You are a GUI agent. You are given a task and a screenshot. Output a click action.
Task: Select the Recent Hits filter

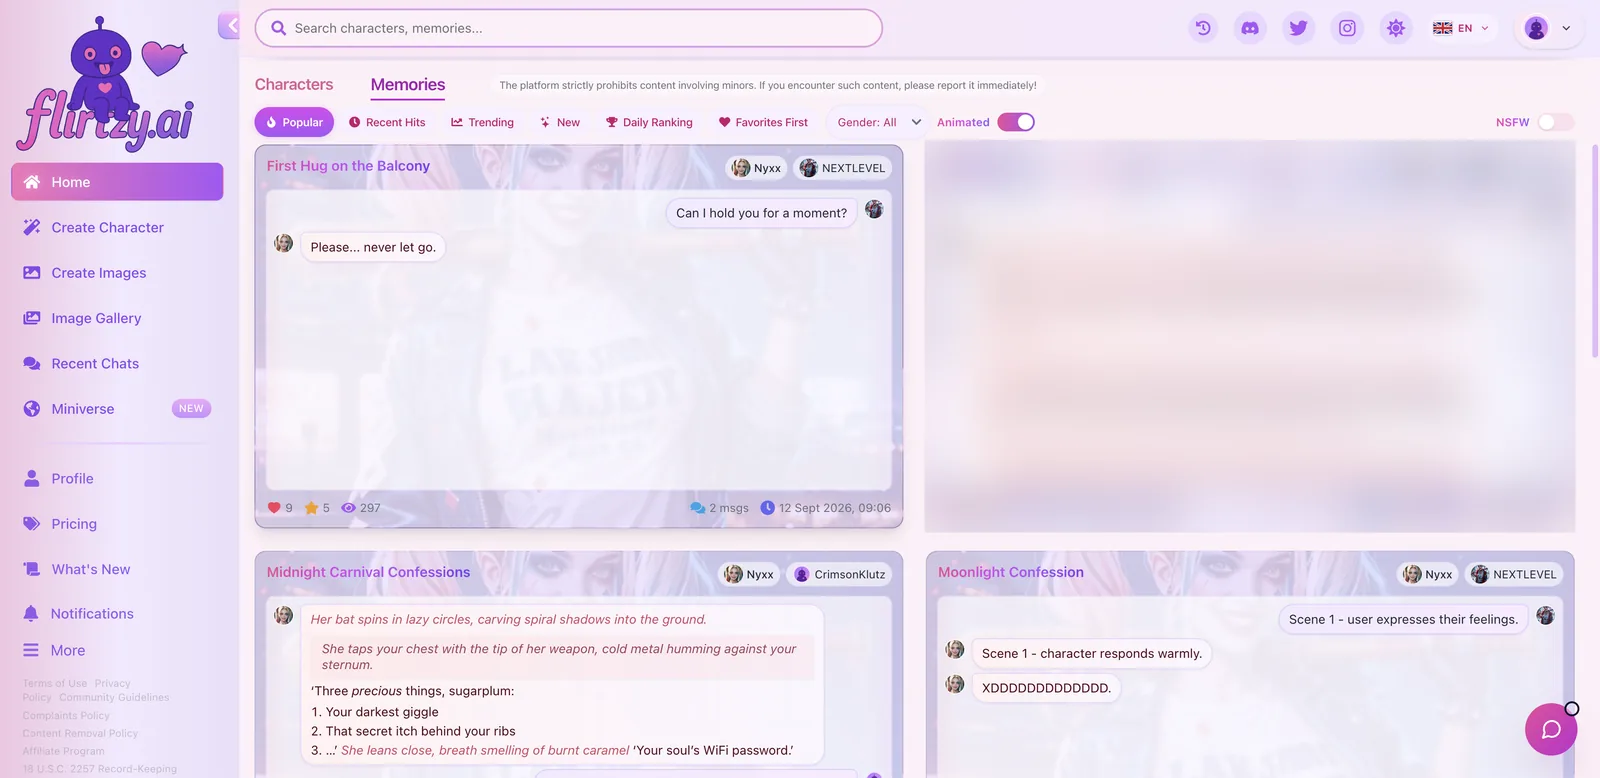[387, 122]
